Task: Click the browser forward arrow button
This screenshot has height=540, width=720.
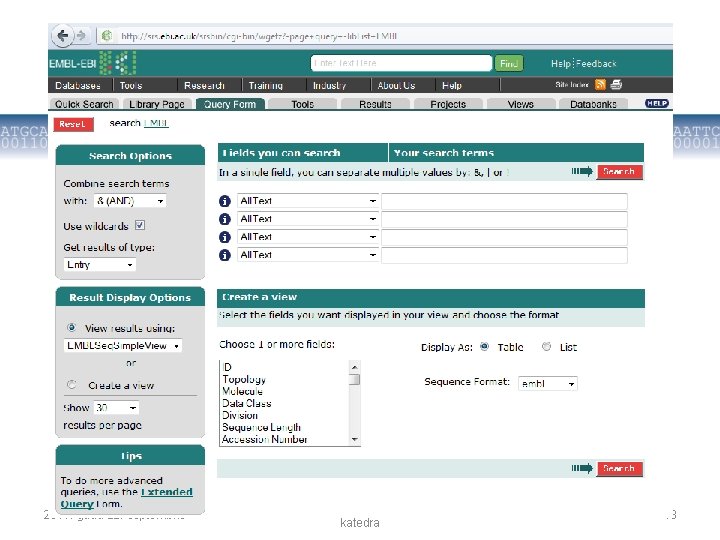Action: (81, 35)
